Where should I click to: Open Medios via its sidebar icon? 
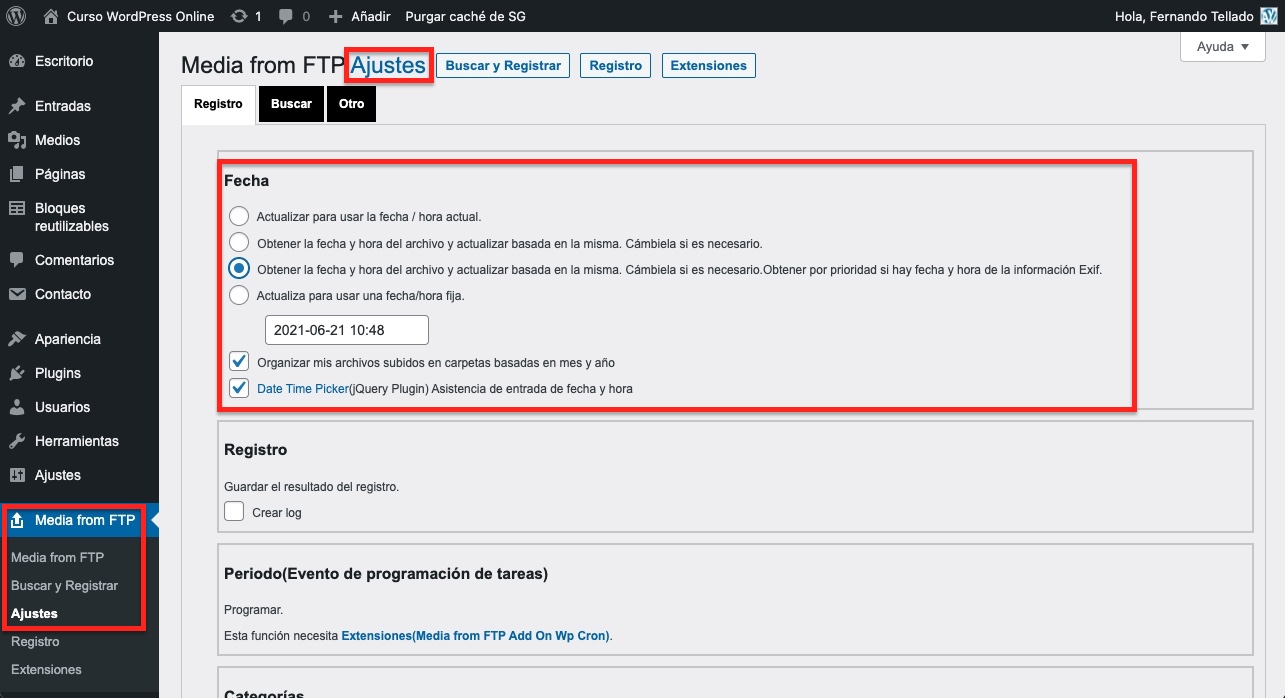point(17,140)
